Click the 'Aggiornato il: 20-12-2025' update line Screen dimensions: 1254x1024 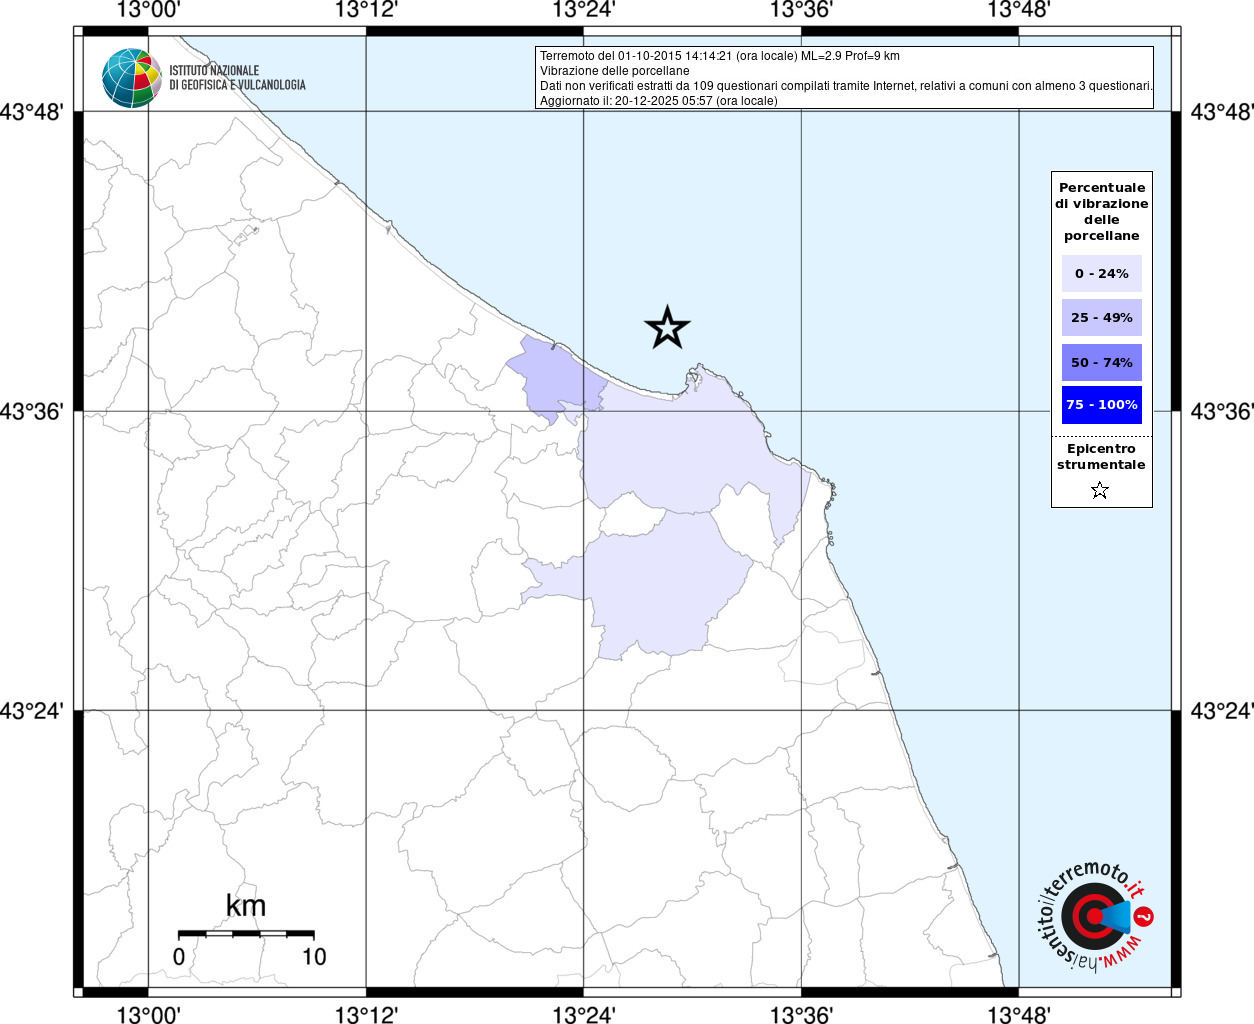[x=658, y=101]
